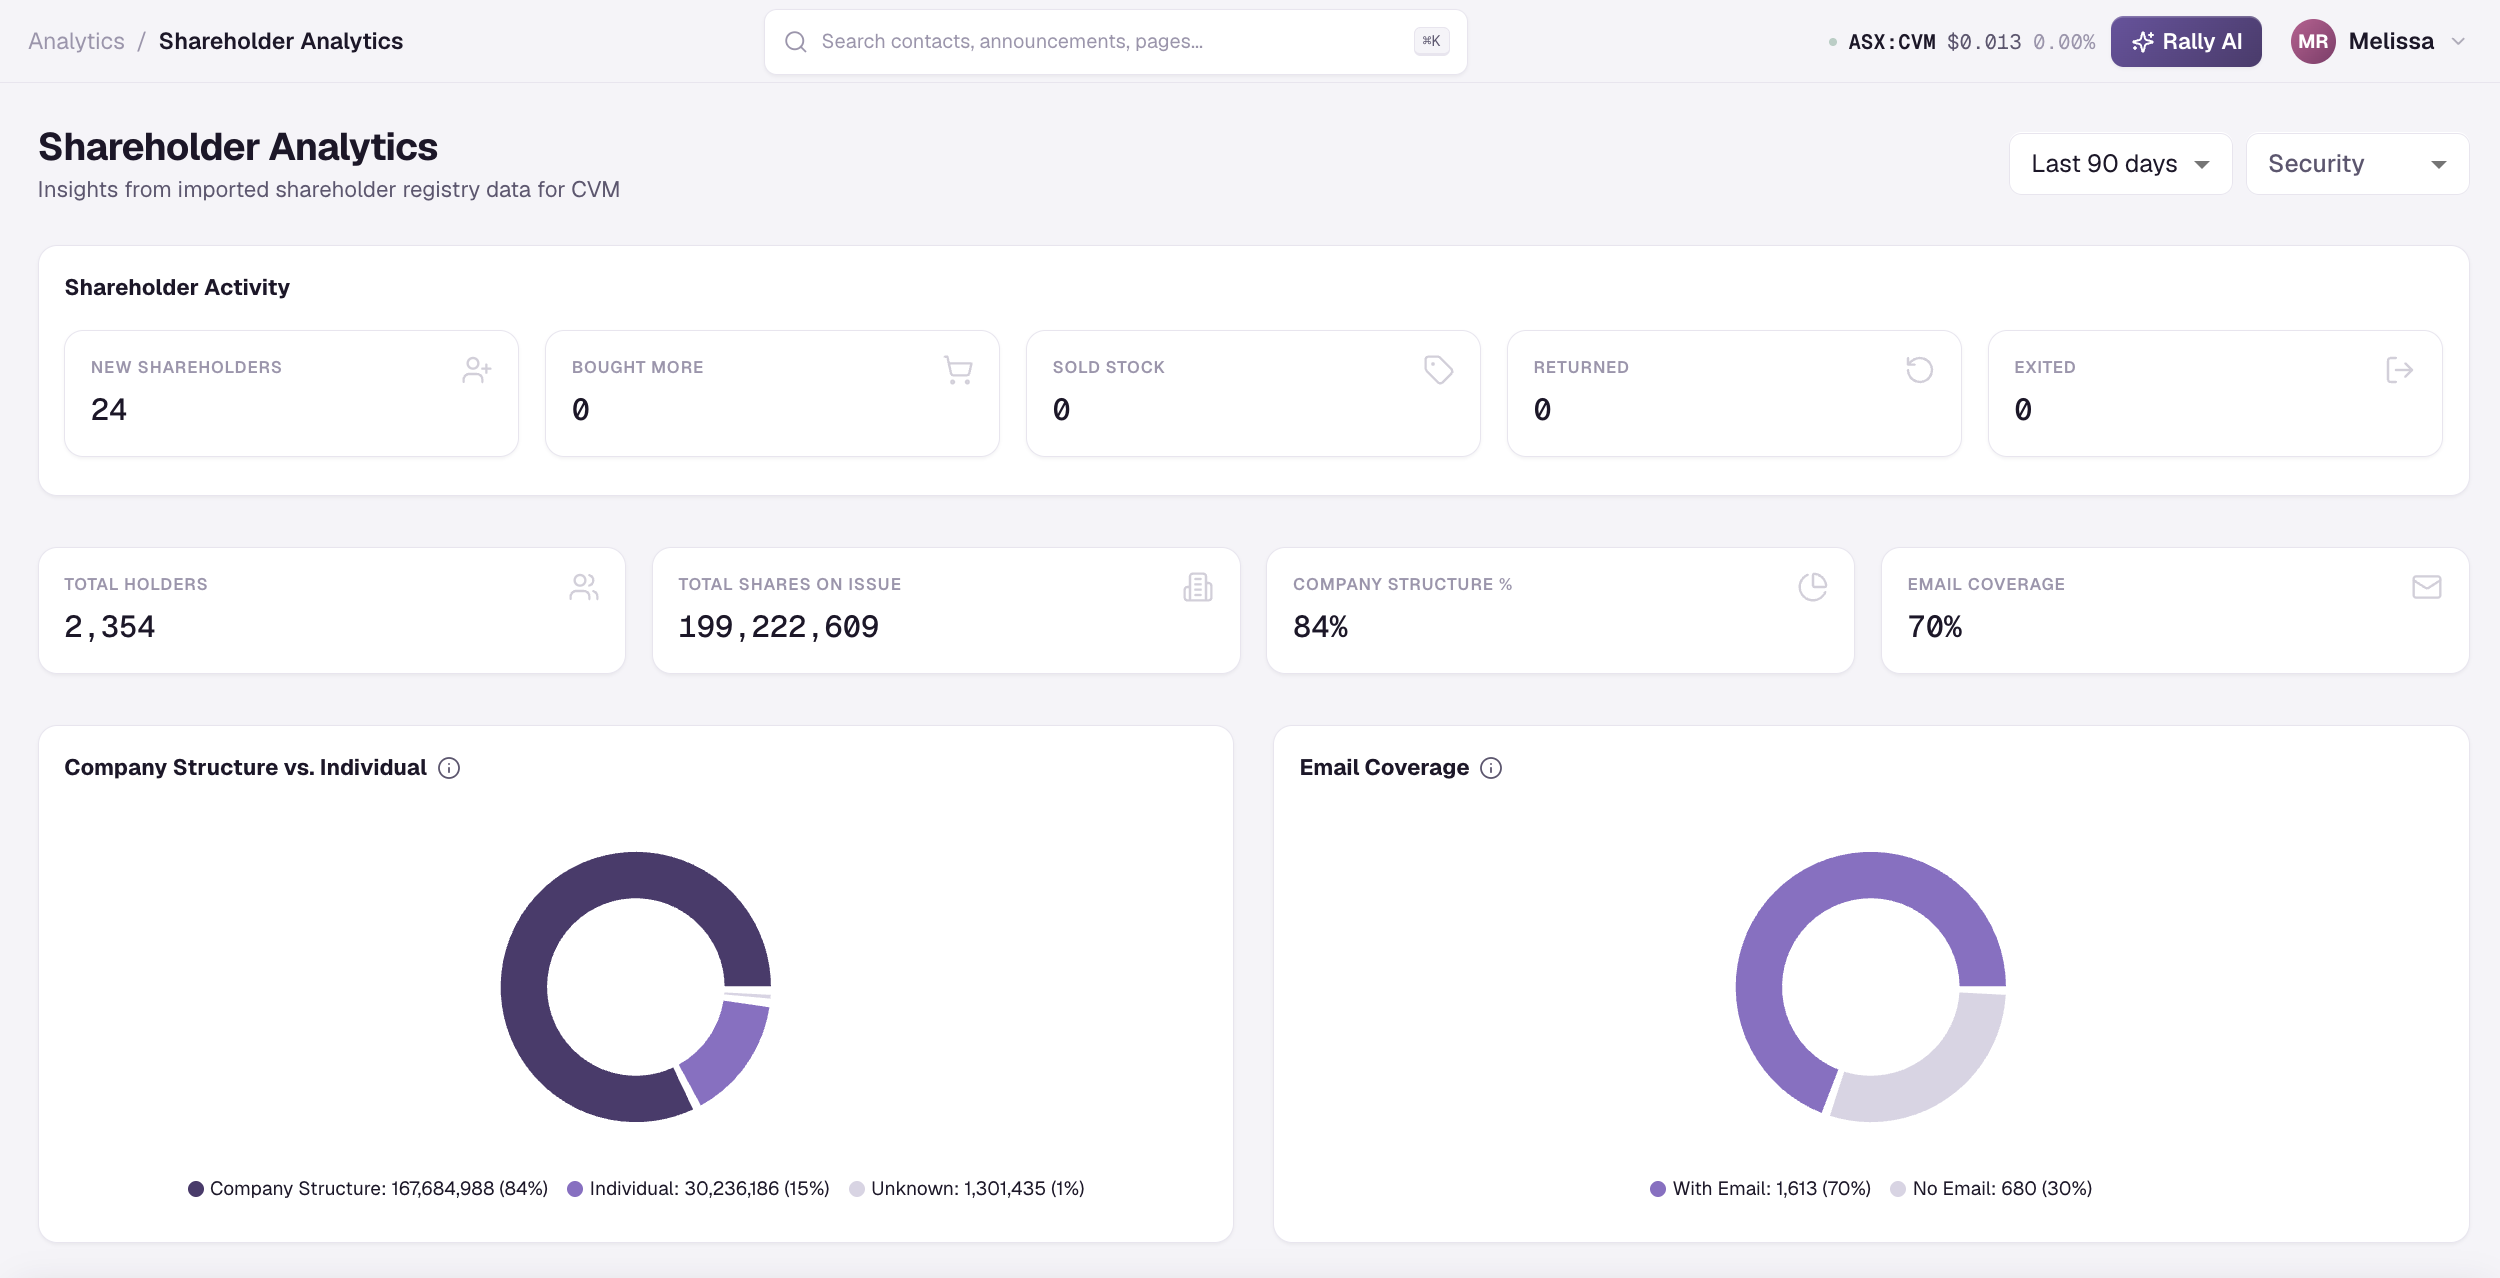Click the New Shareholders person-plus icon

point(477,370)
